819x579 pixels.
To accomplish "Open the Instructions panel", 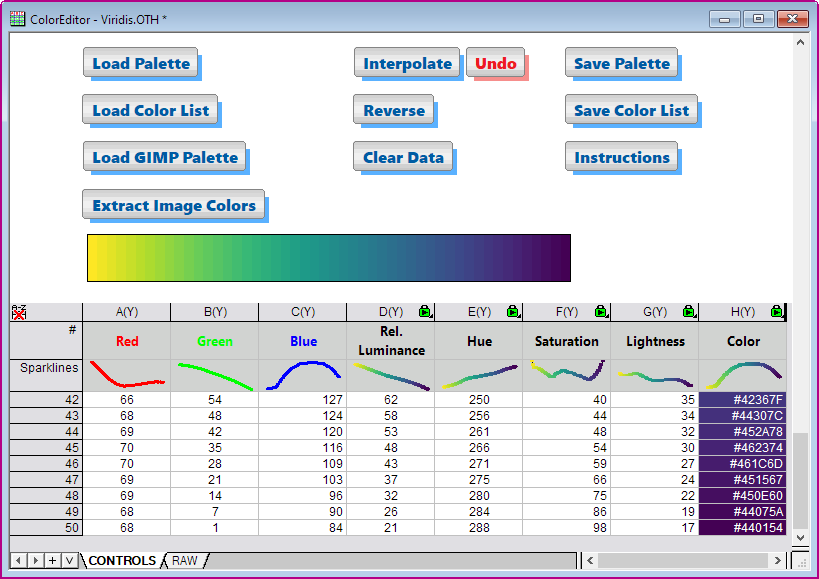I will coord(622,157).
